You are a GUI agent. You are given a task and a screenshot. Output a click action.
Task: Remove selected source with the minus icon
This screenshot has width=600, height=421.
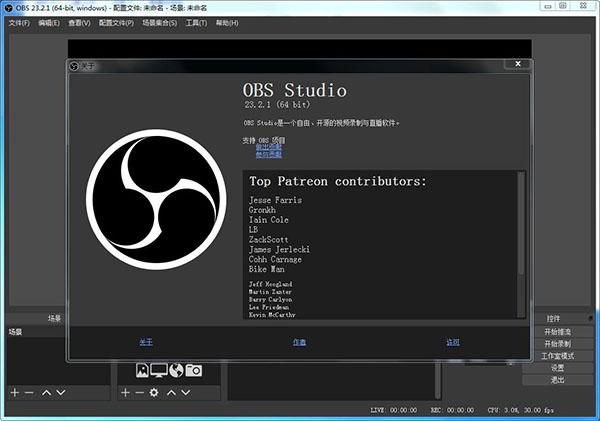coord(140,392)
